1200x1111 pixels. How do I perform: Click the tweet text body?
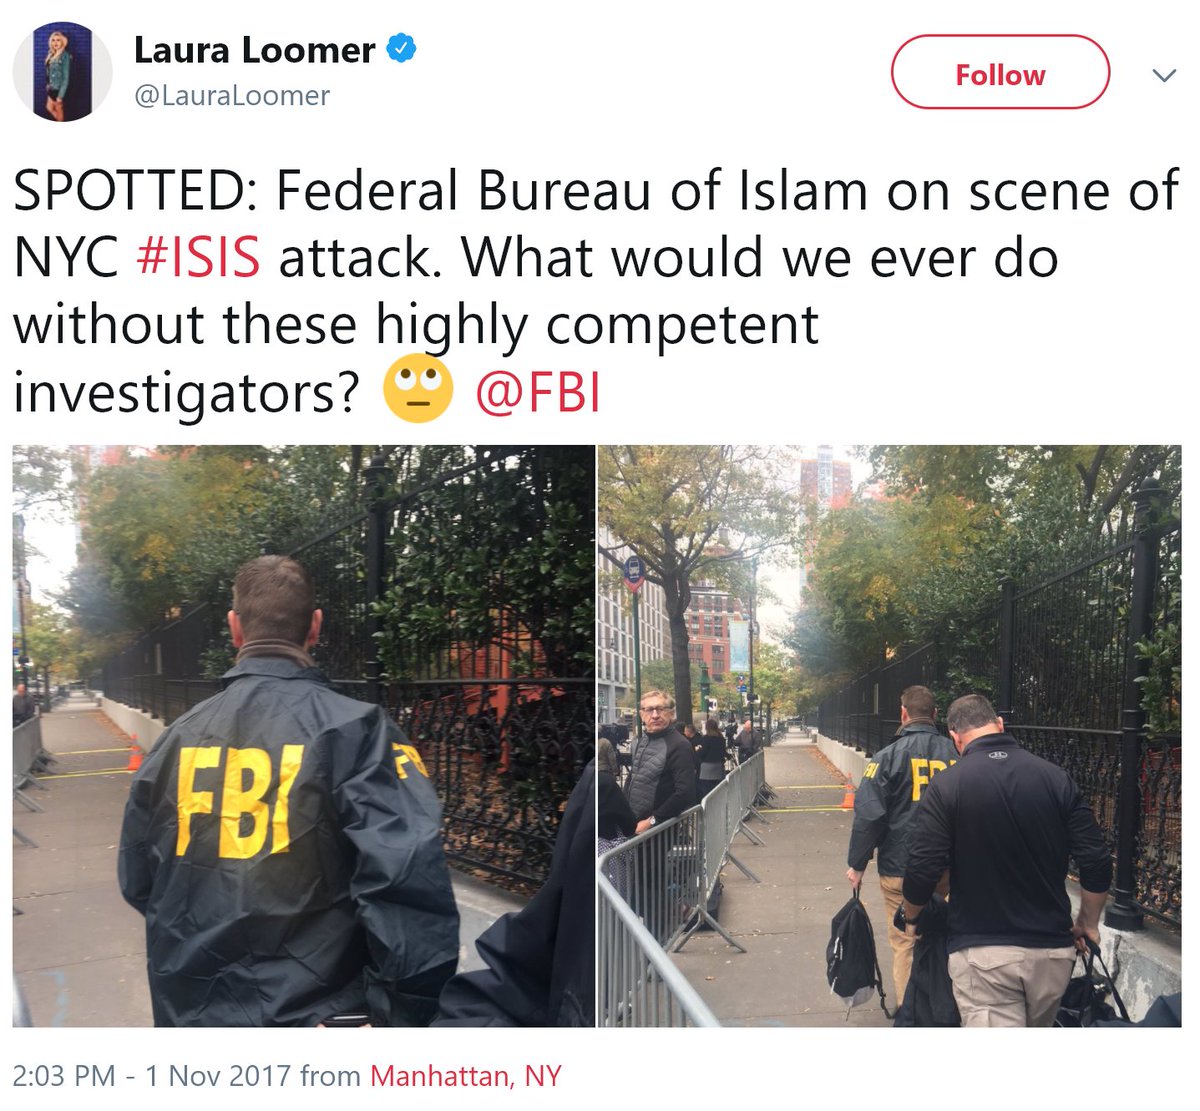click(596, 292)
